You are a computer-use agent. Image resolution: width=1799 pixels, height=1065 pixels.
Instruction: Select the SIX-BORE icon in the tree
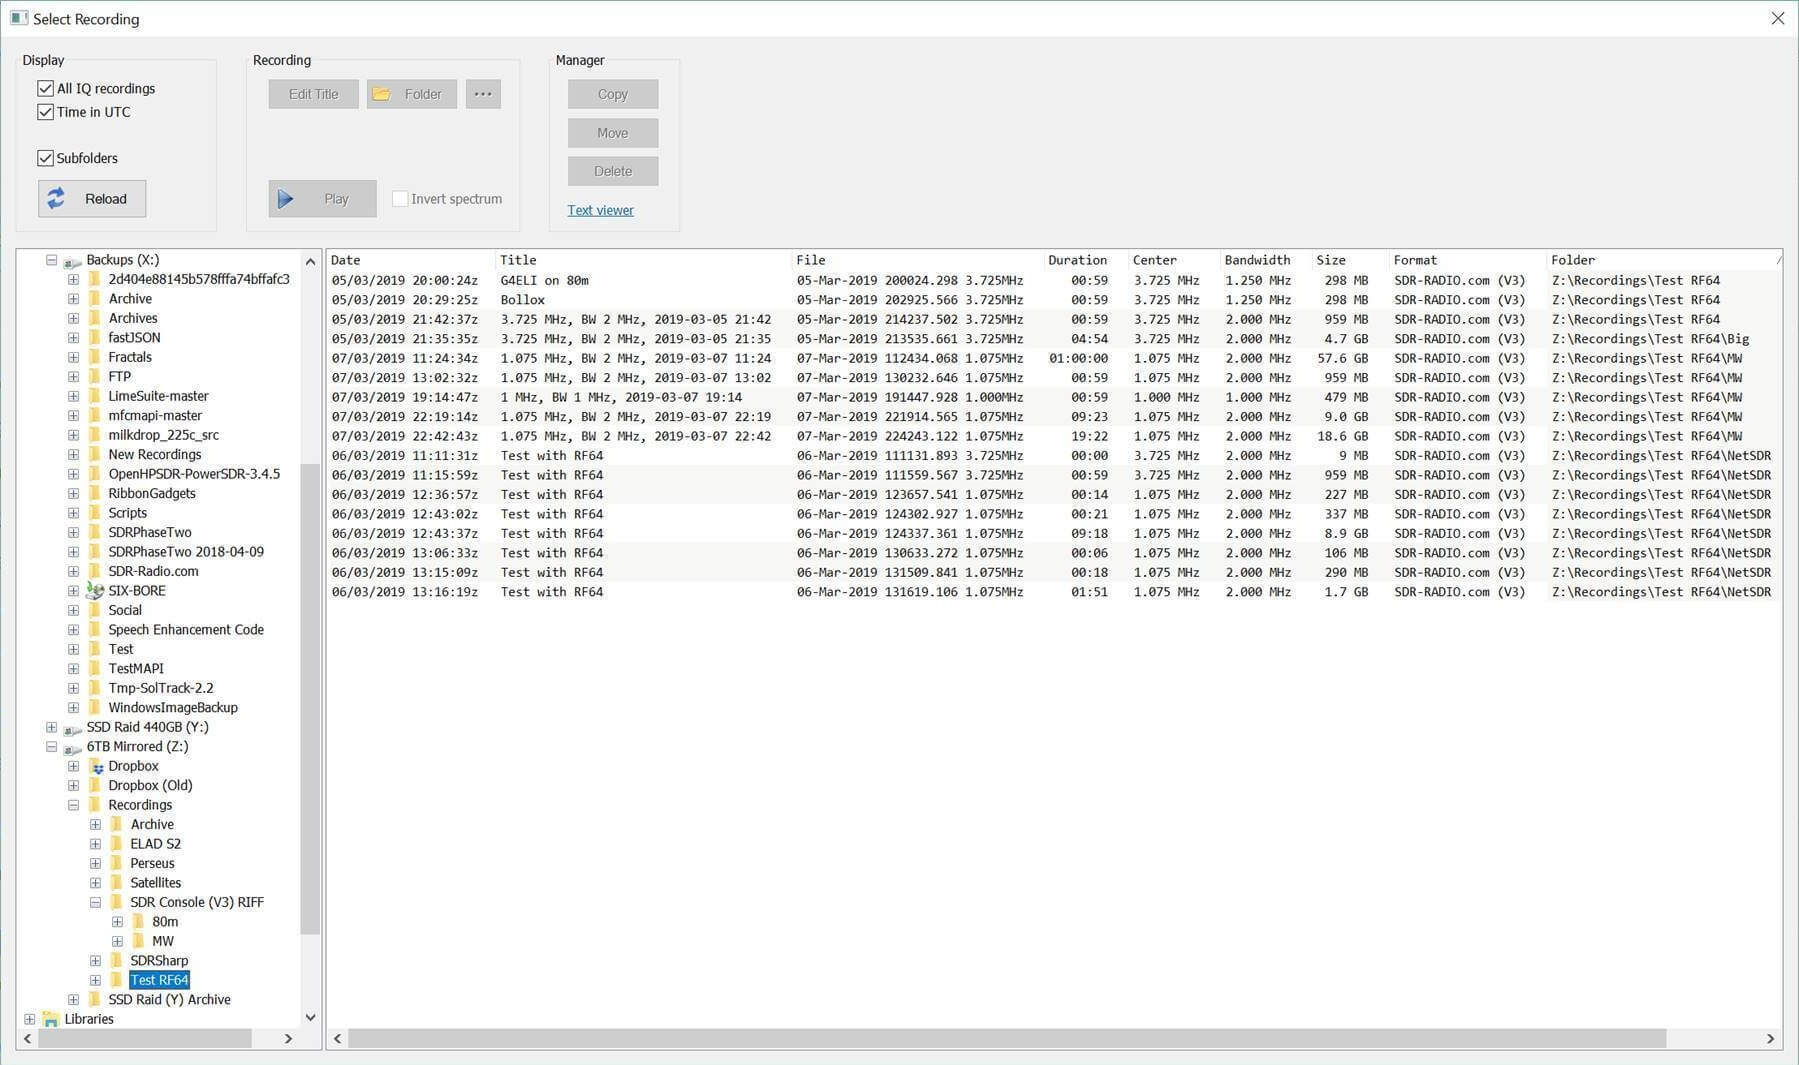(95, 590)
